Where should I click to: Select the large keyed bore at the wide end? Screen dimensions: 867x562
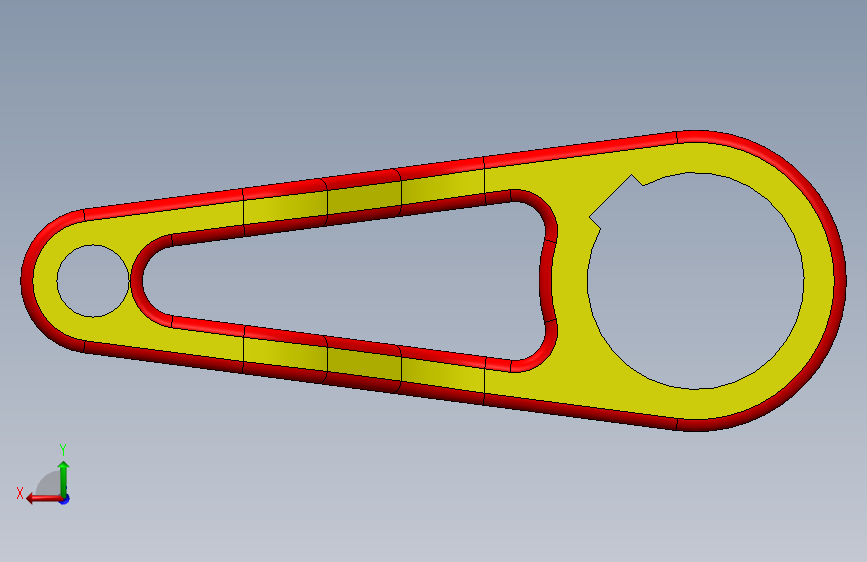(695, 281)
